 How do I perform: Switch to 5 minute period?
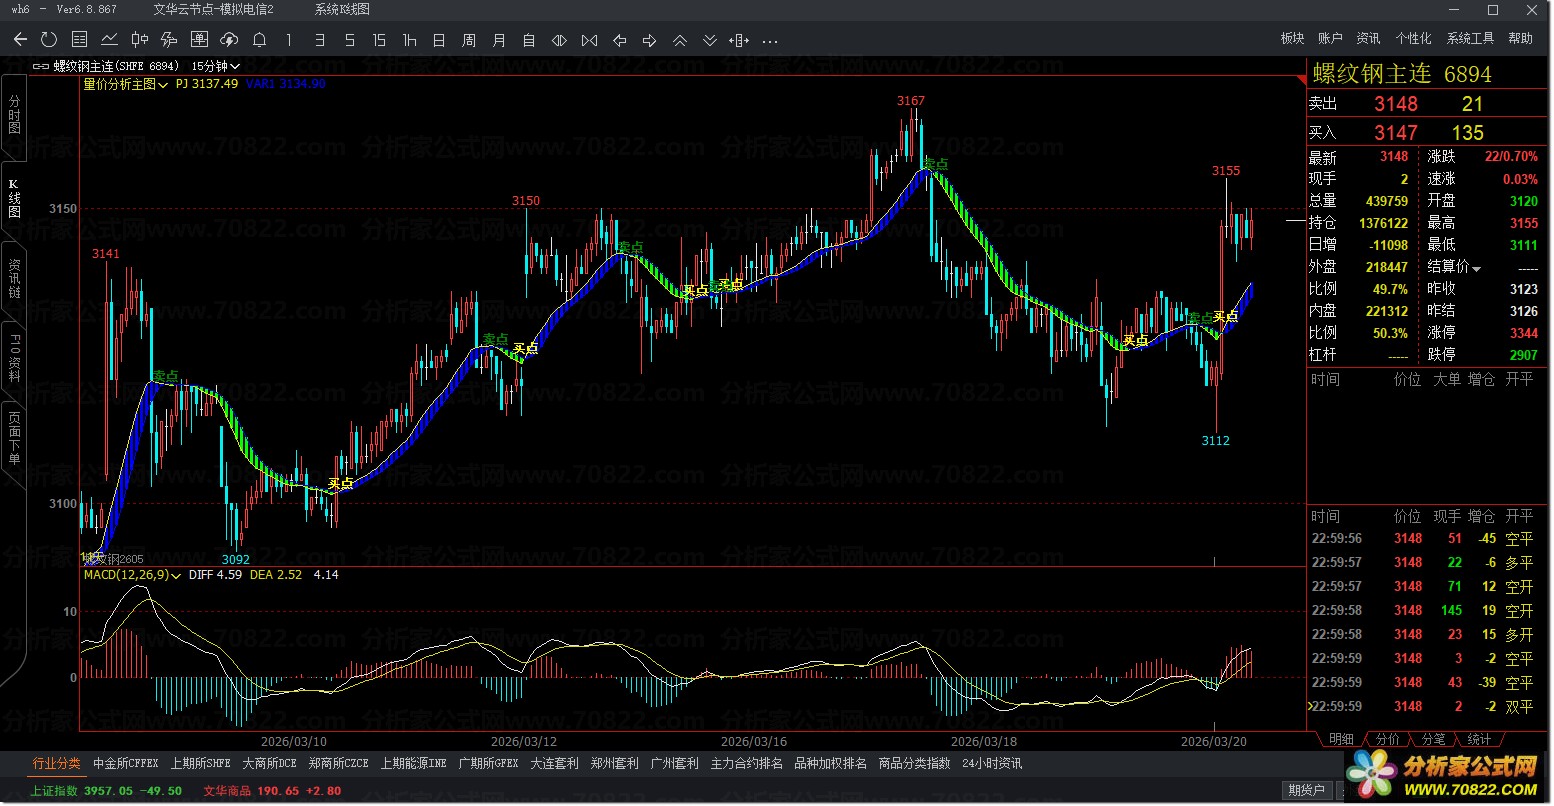click(x=349, y=40)
